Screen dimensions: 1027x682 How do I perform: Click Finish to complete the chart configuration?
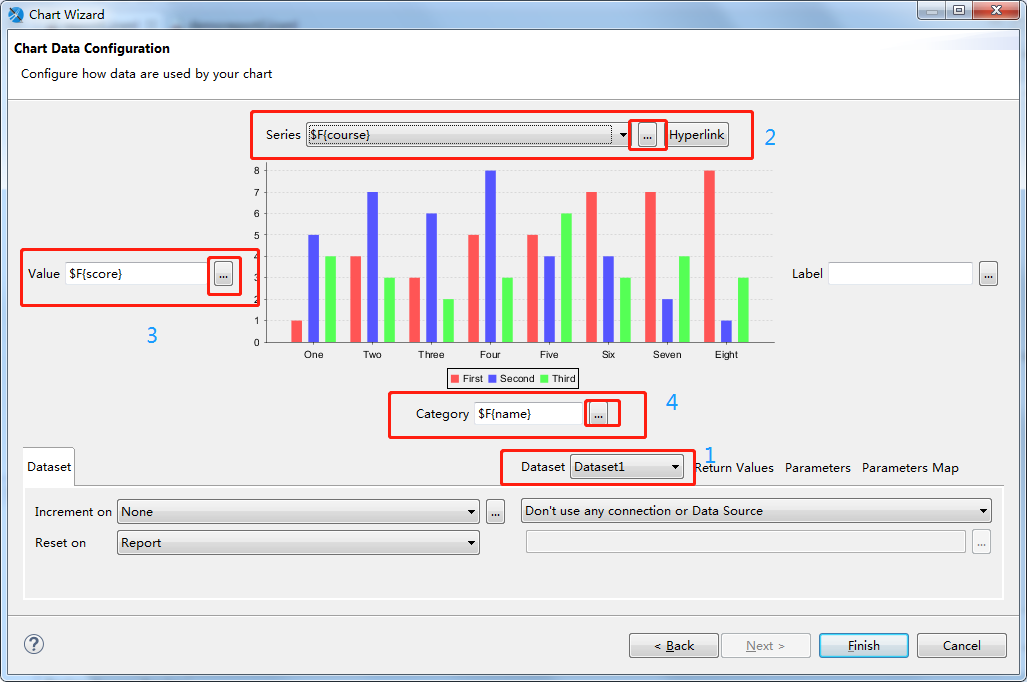(x=862, y=645)
